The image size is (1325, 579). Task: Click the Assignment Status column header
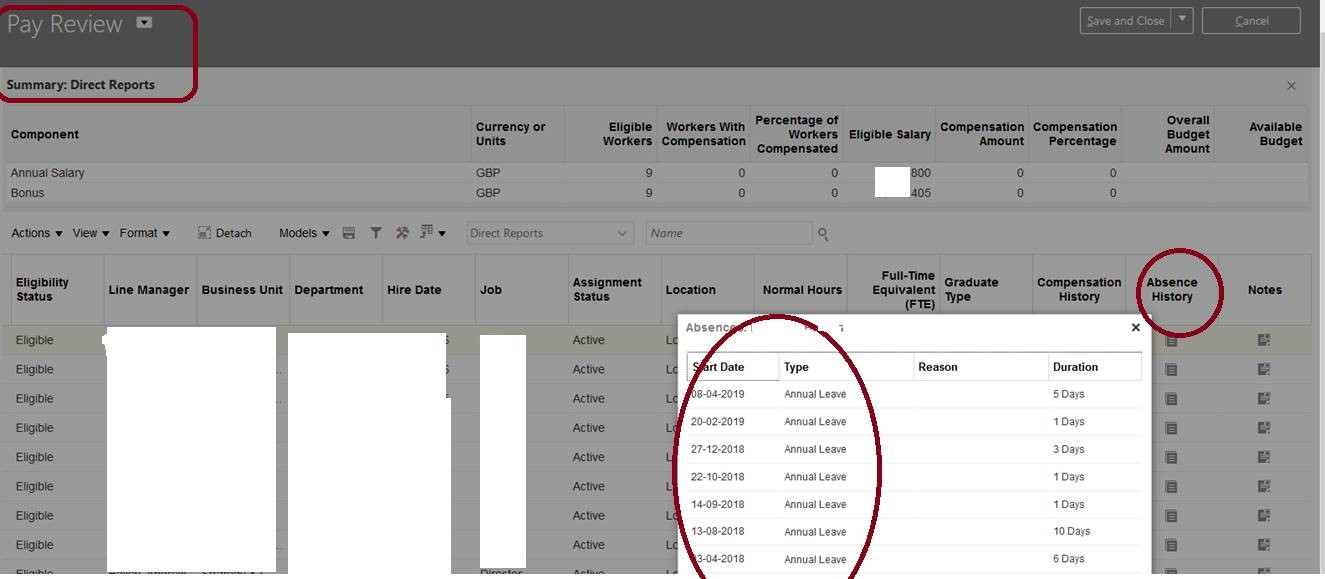614,290
